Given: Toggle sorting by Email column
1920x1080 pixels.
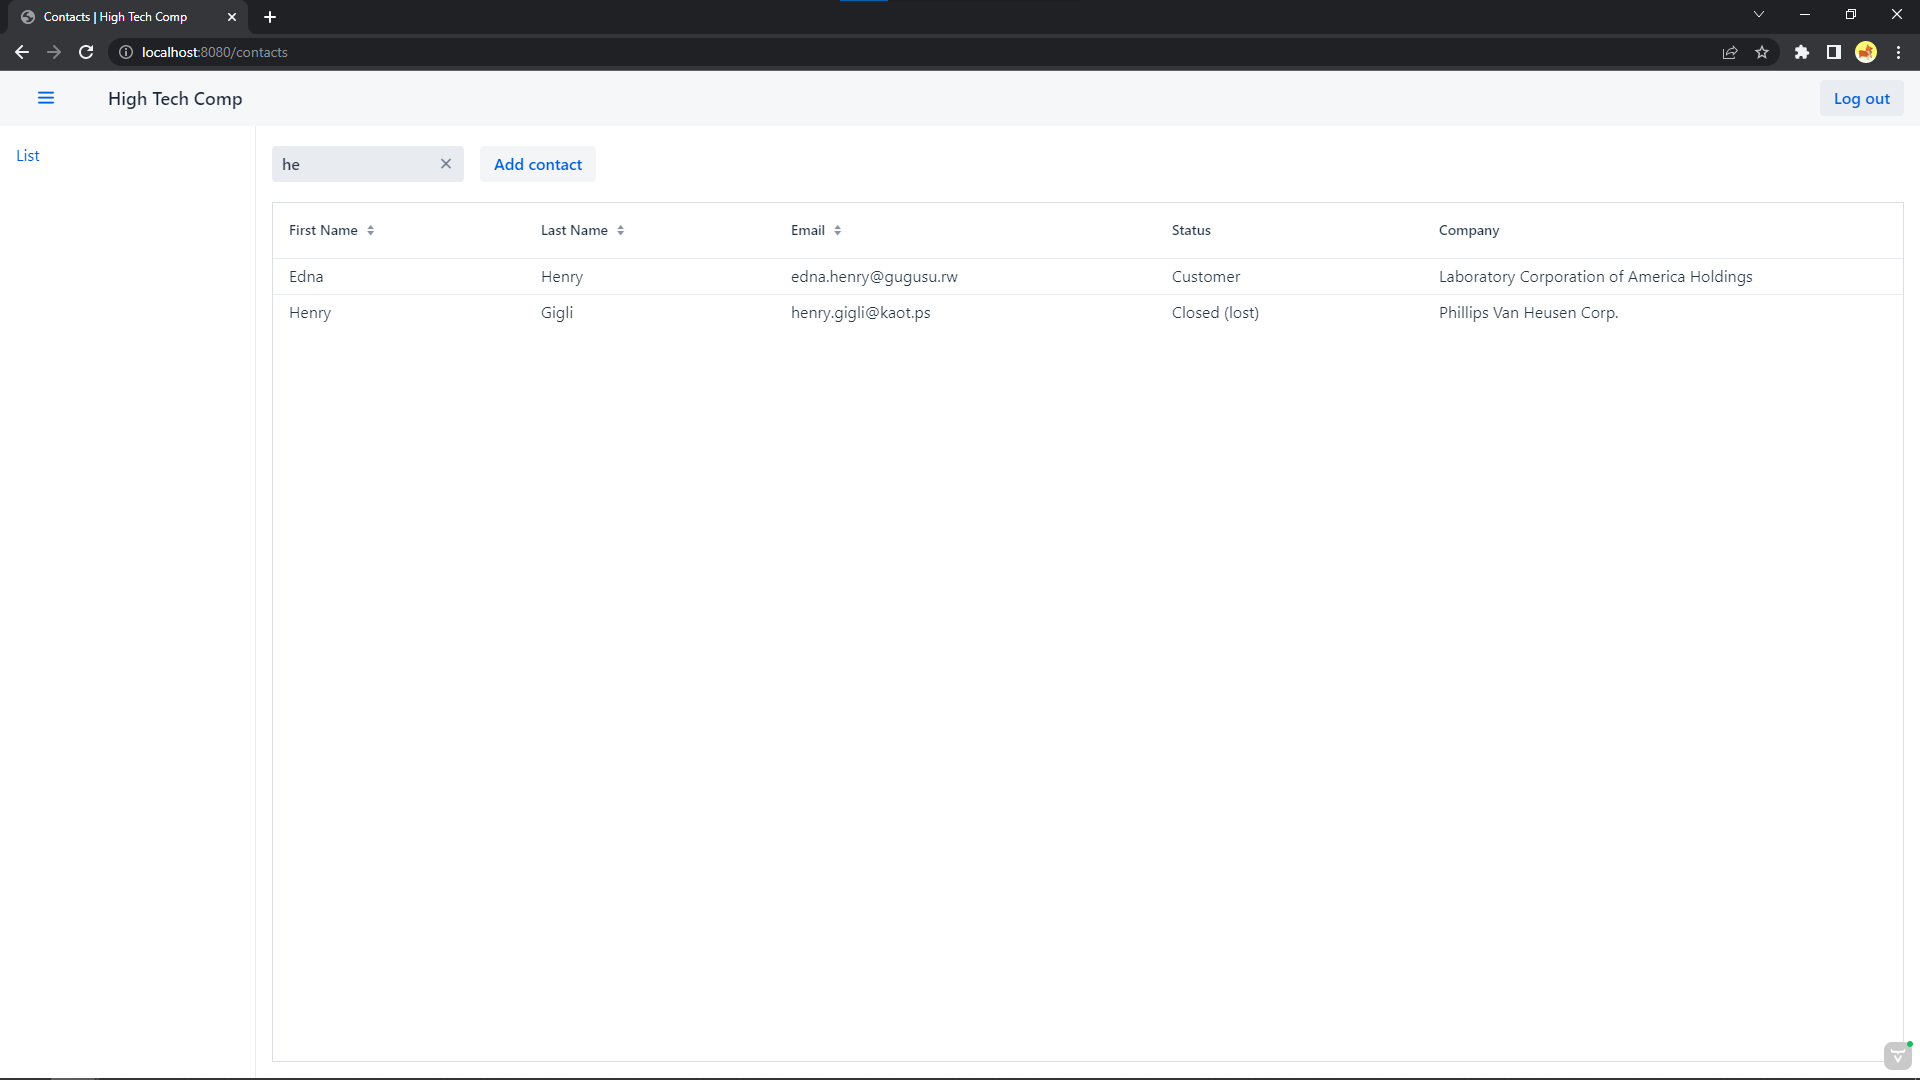Looking at the screenshot, I should point(837,230).
